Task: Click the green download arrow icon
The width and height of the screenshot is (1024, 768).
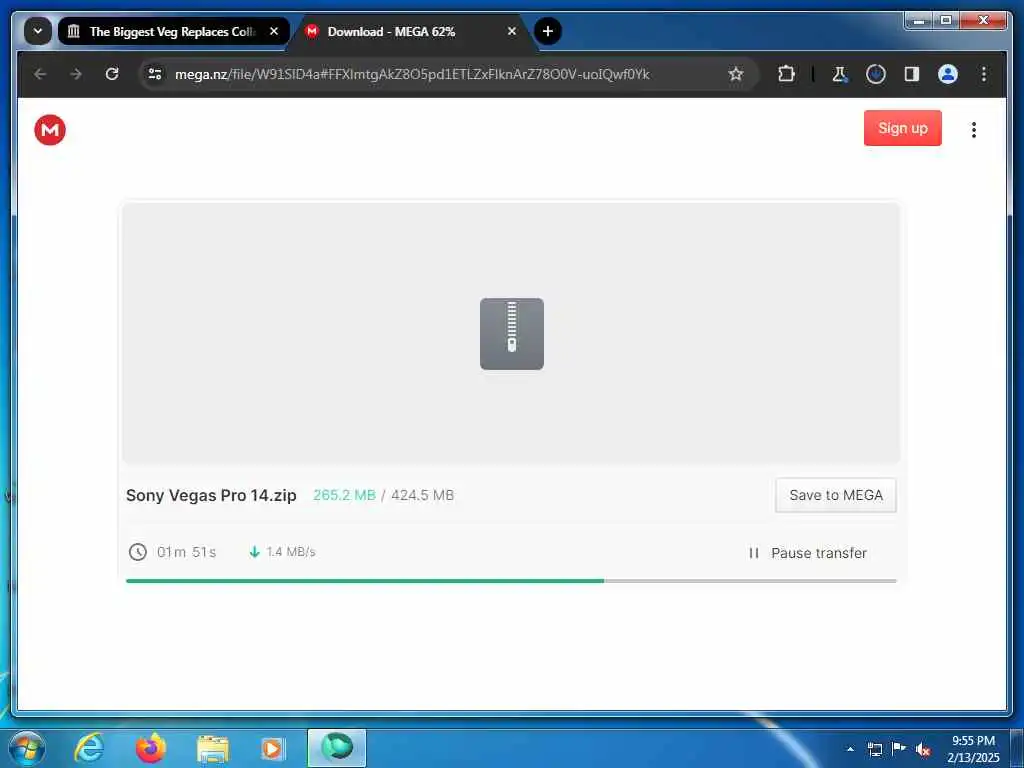Action: click(x=255, y=552)
